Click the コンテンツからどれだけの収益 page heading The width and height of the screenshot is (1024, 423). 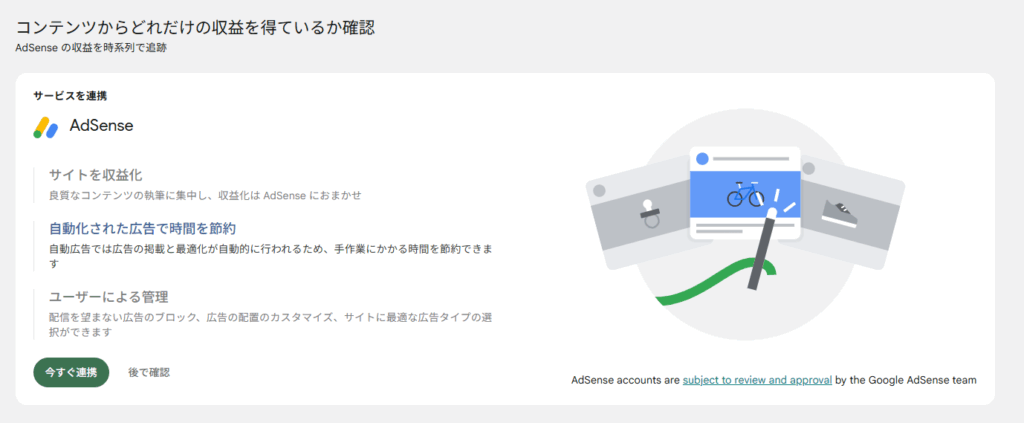[x=195, y=26]
